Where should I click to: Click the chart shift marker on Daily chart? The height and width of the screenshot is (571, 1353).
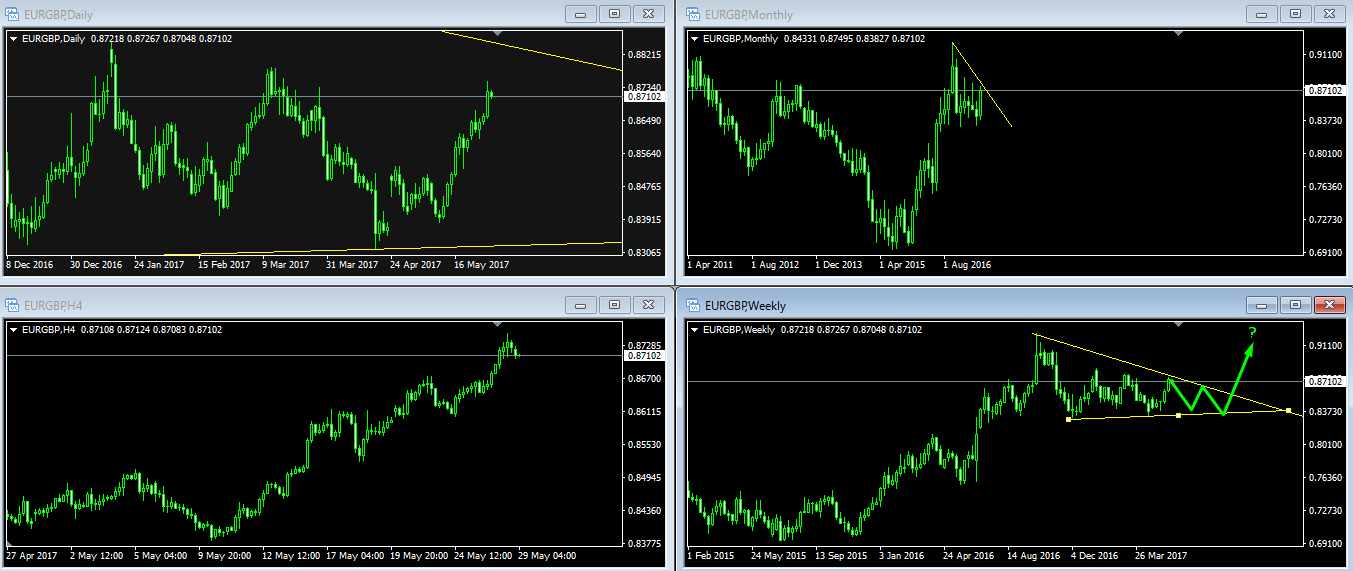click(498, 34)
